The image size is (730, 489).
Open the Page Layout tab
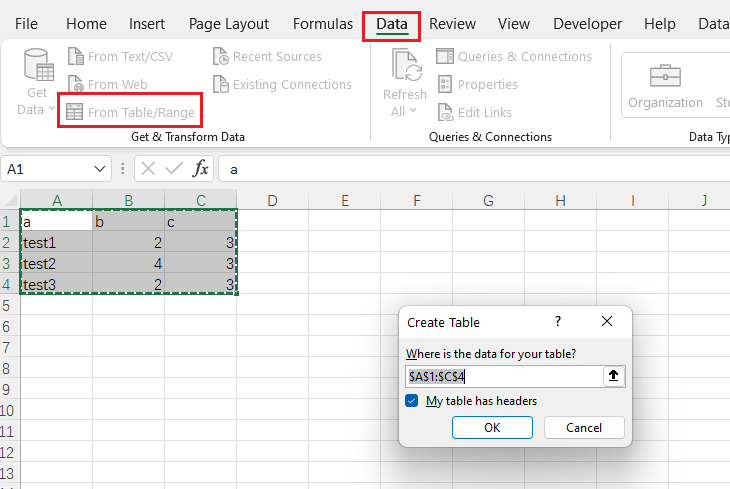click(x=229, y=24)
